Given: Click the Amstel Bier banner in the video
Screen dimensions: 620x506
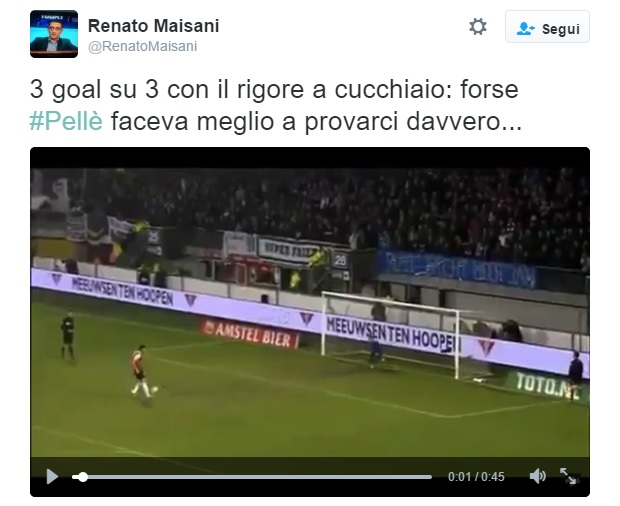Looking at the screenshot, I should click(250, 334).
